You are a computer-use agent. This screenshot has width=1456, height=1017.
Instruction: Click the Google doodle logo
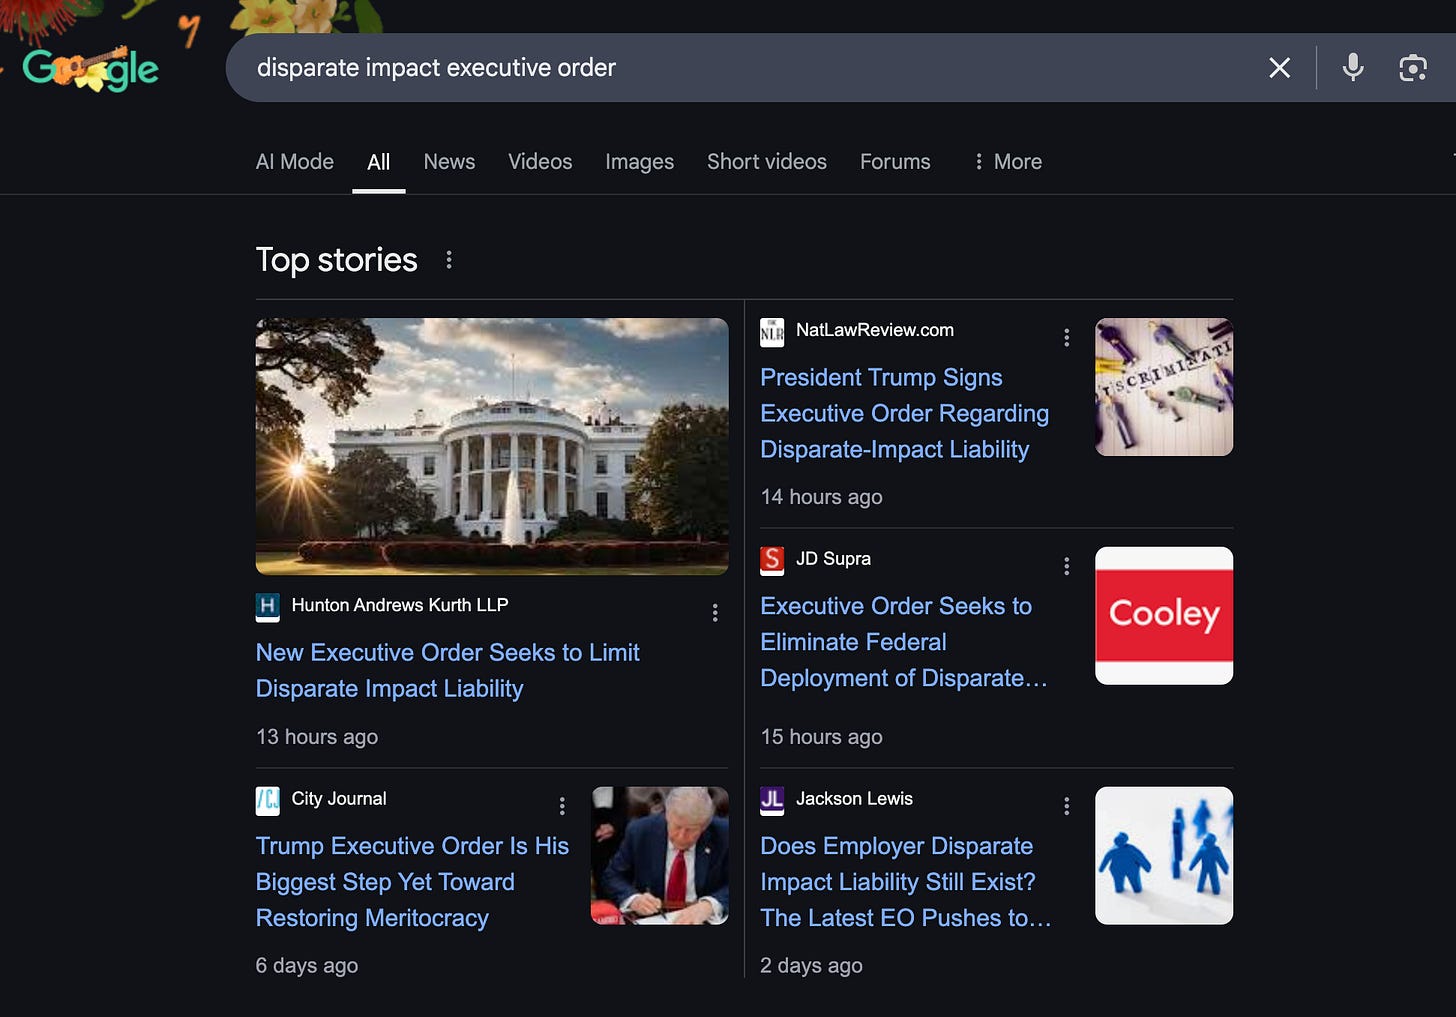(x=90, y=68)
